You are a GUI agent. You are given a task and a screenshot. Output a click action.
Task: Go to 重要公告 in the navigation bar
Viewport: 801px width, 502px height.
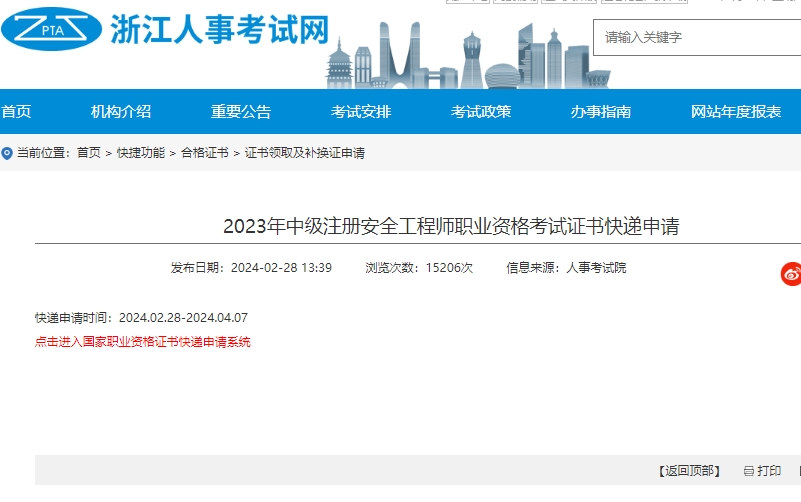(241, 112)
